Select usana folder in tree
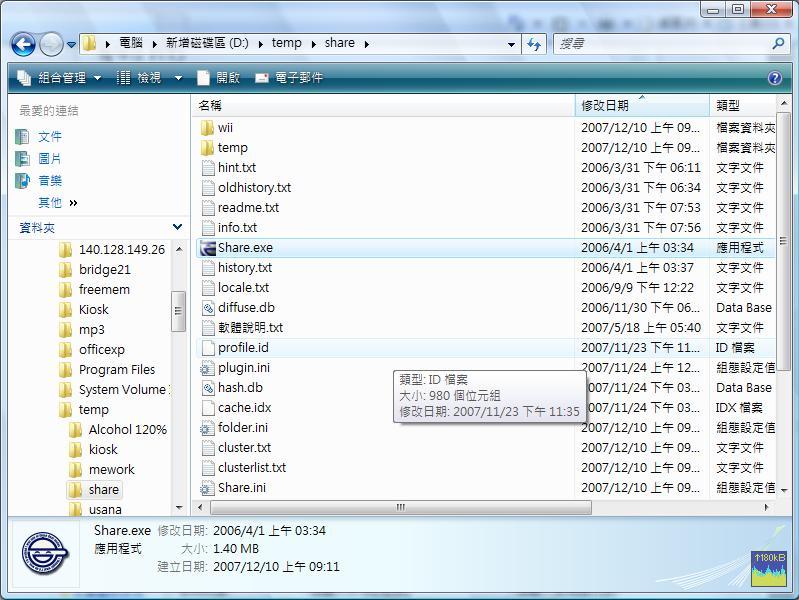 [105, 509]
